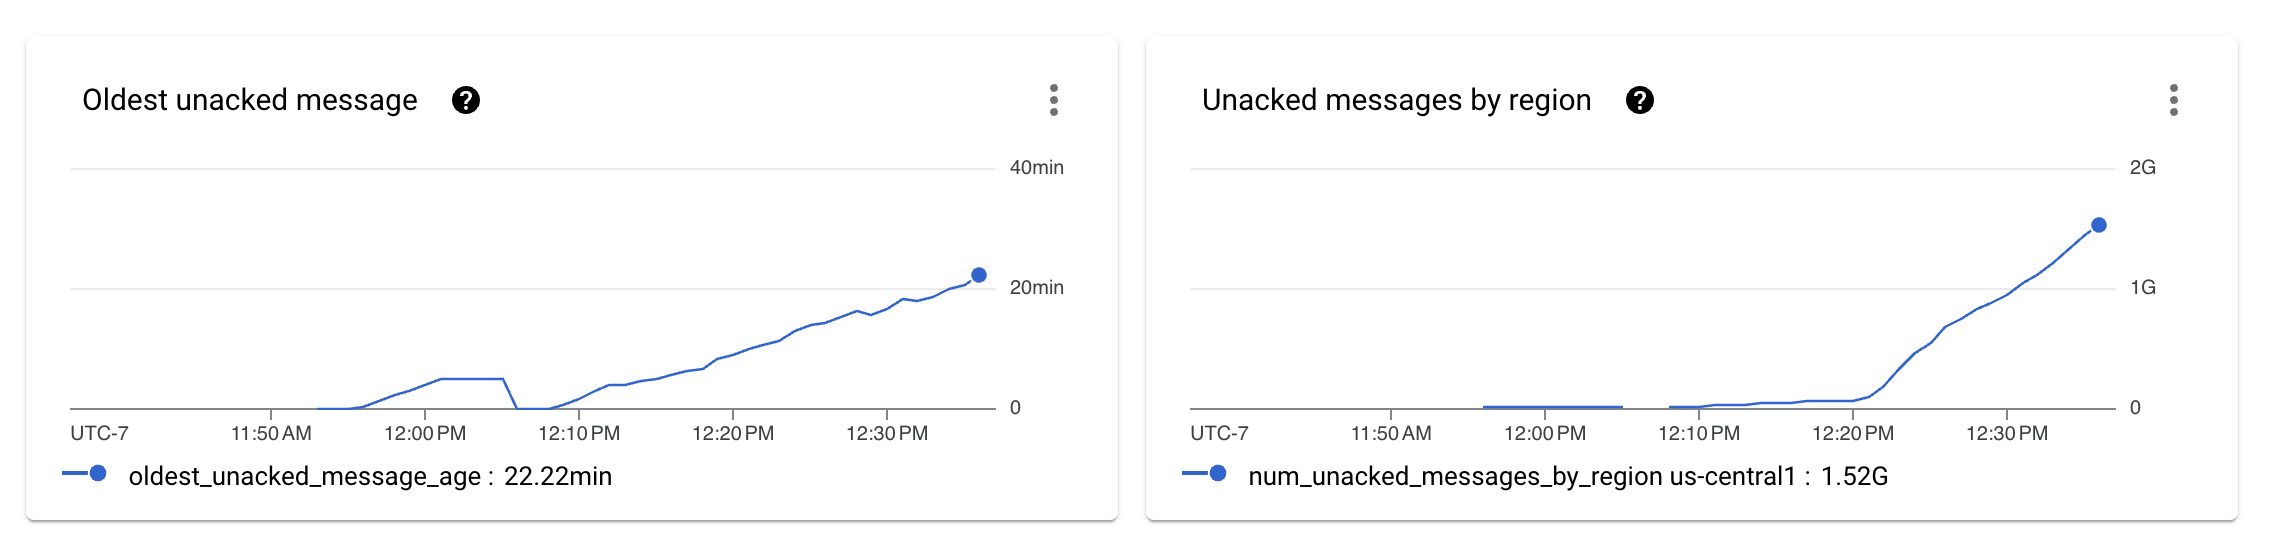Image resolution: width=2272 pixels, height=552 pixels.
Task: Click help icon beside Oldest unacked message
Action: (466, 100)
